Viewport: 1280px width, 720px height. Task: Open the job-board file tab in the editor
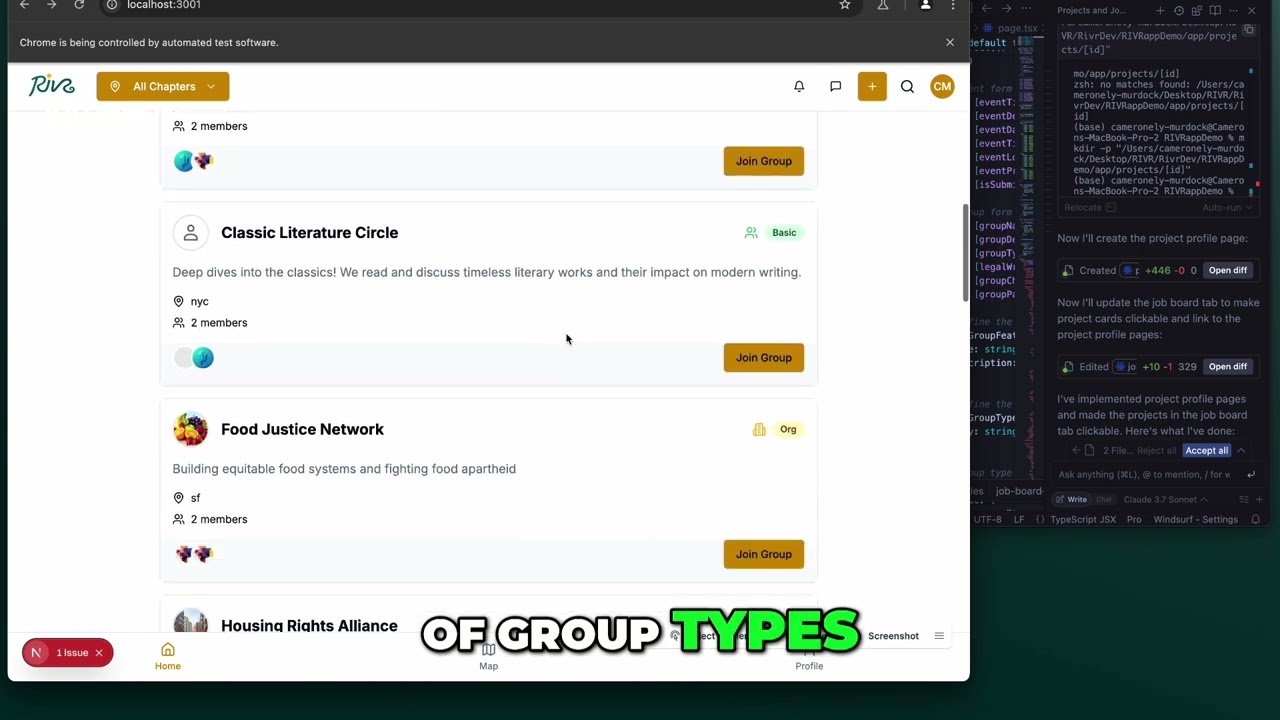[x=1019, y=491]
